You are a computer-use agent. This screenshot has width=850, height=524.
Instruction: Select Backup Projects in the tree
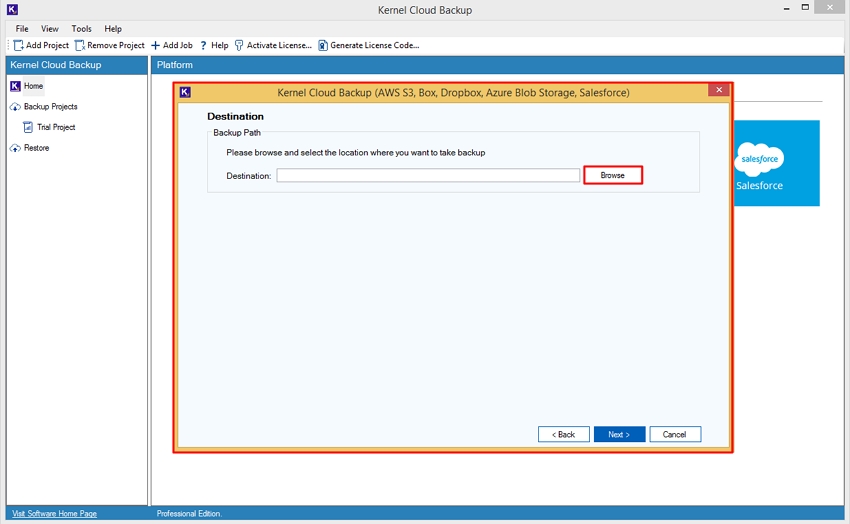click(x=50, y=107)
